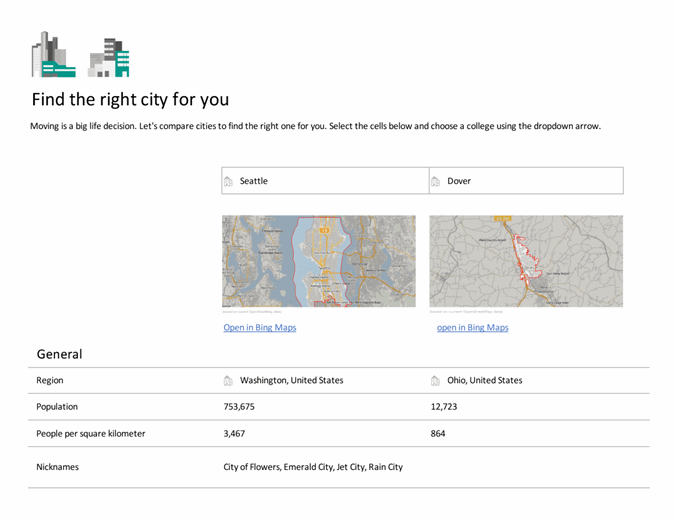The height and width of the screenshot is (520, 675).
Task: Open the Dover map image
Action: click(x=526, y=261)
